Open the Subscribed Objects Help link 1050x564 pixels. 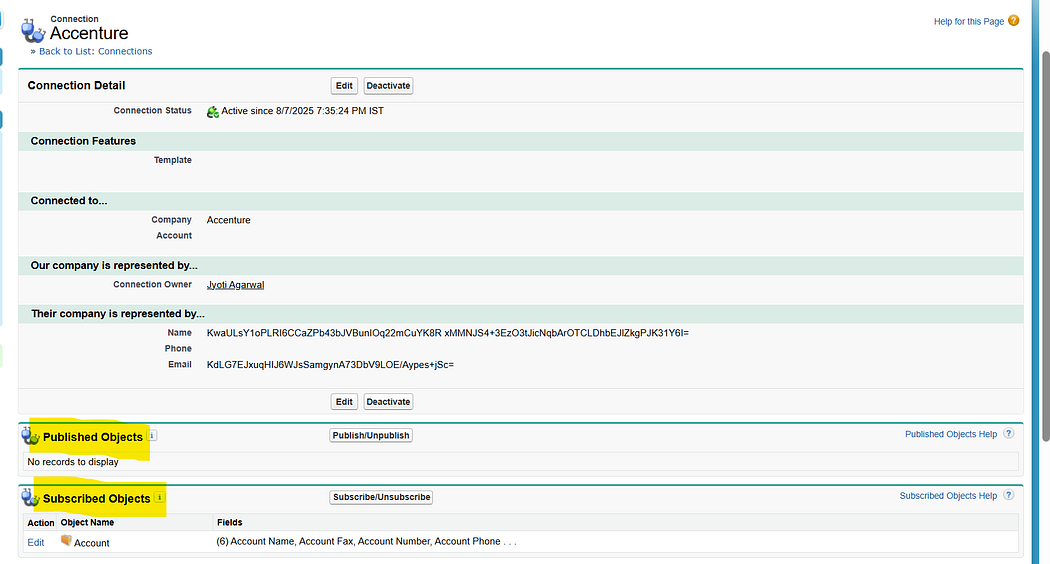tap(947, 496)
